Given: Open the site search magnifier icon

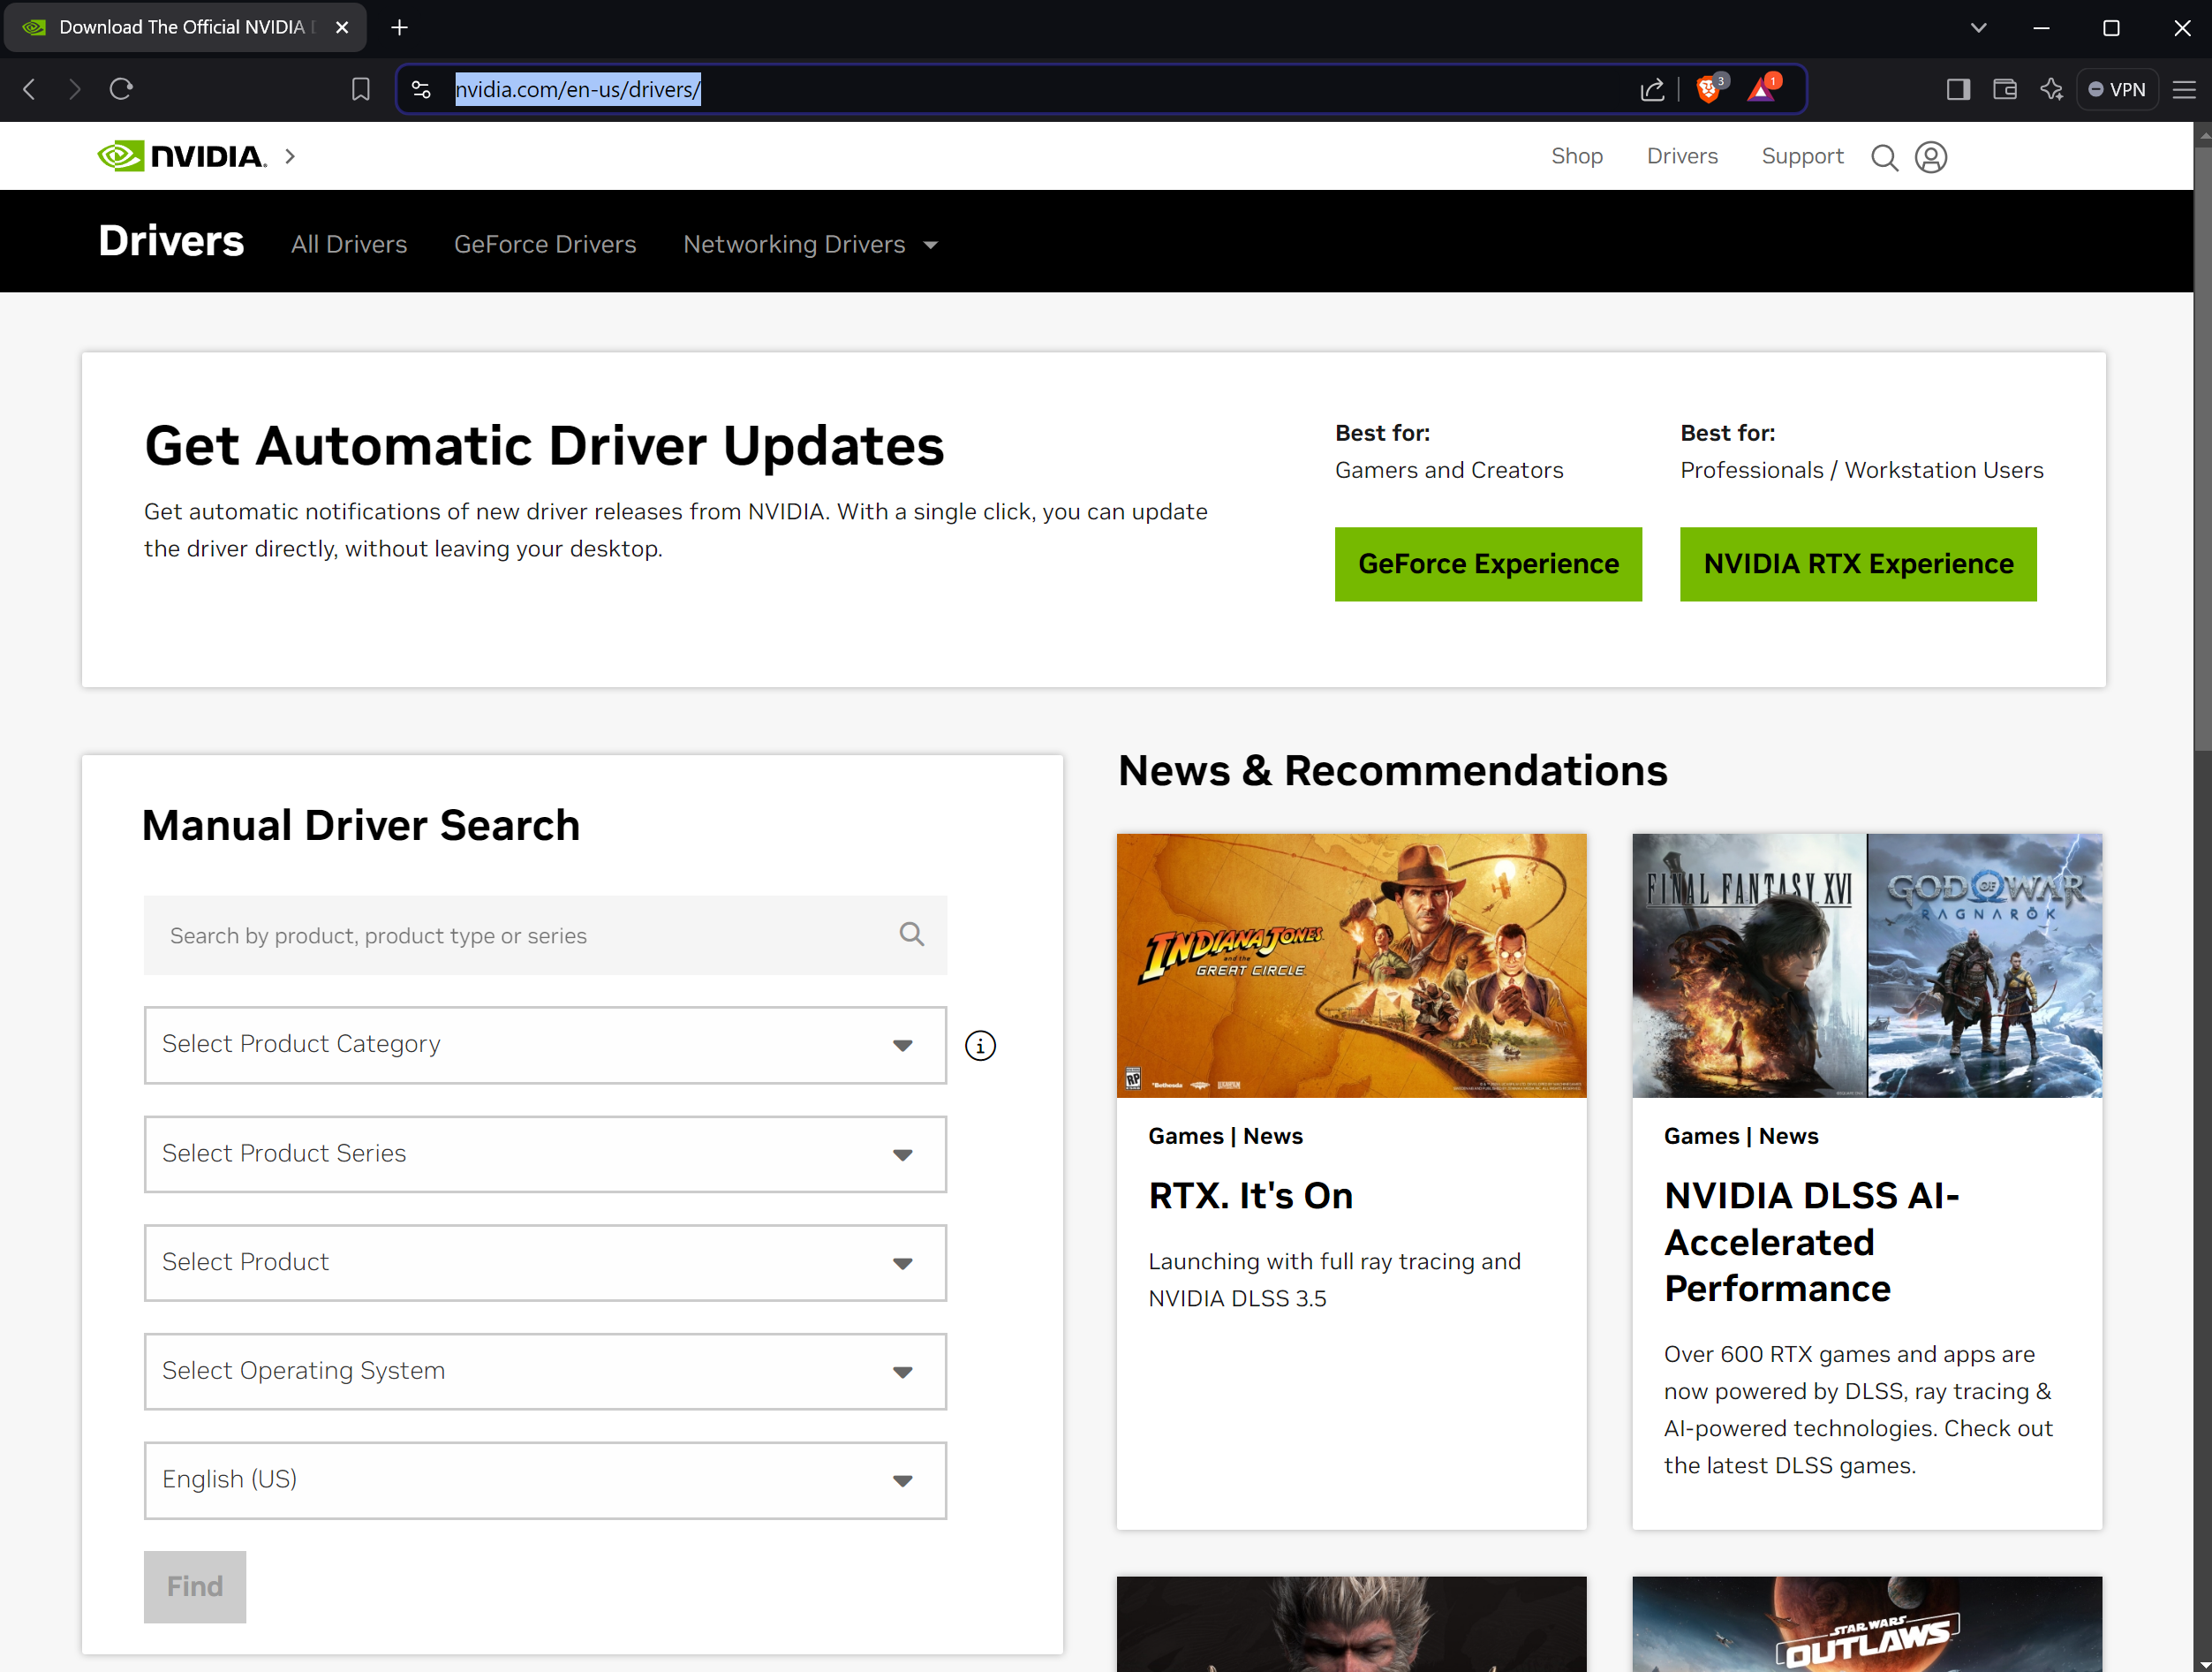Looking at the screenshot, I should [1884, 157].
